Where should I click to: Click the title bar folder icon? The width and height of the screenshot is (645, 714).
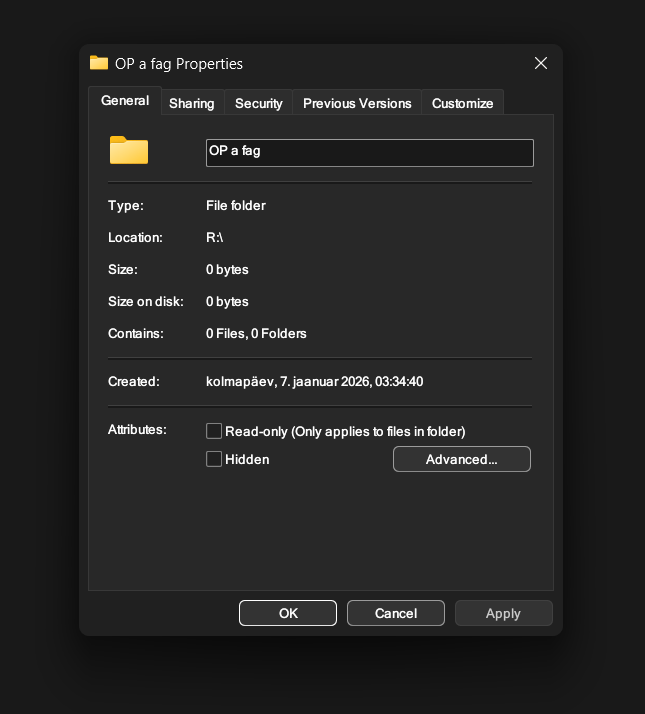[99, 62]
